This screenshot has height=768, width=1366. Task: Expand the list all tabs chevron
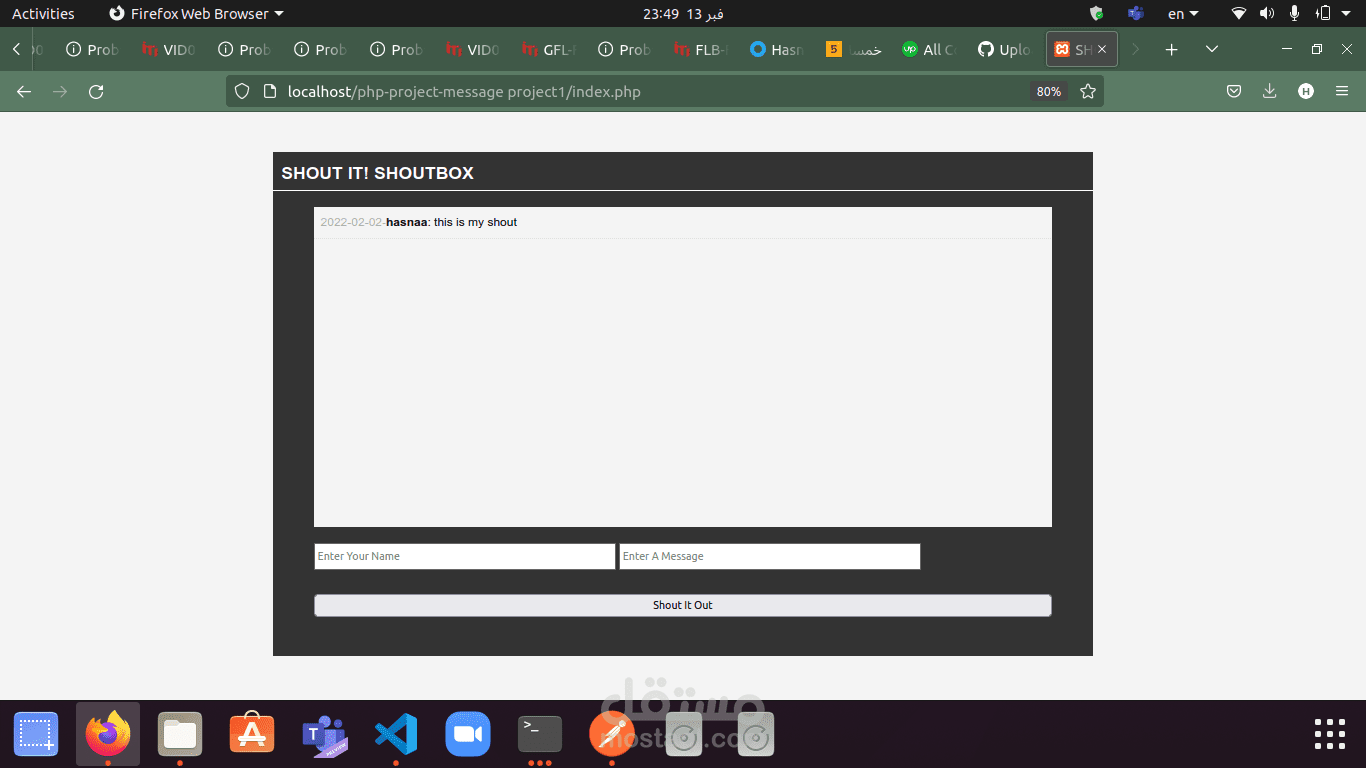click(1212, 49)
